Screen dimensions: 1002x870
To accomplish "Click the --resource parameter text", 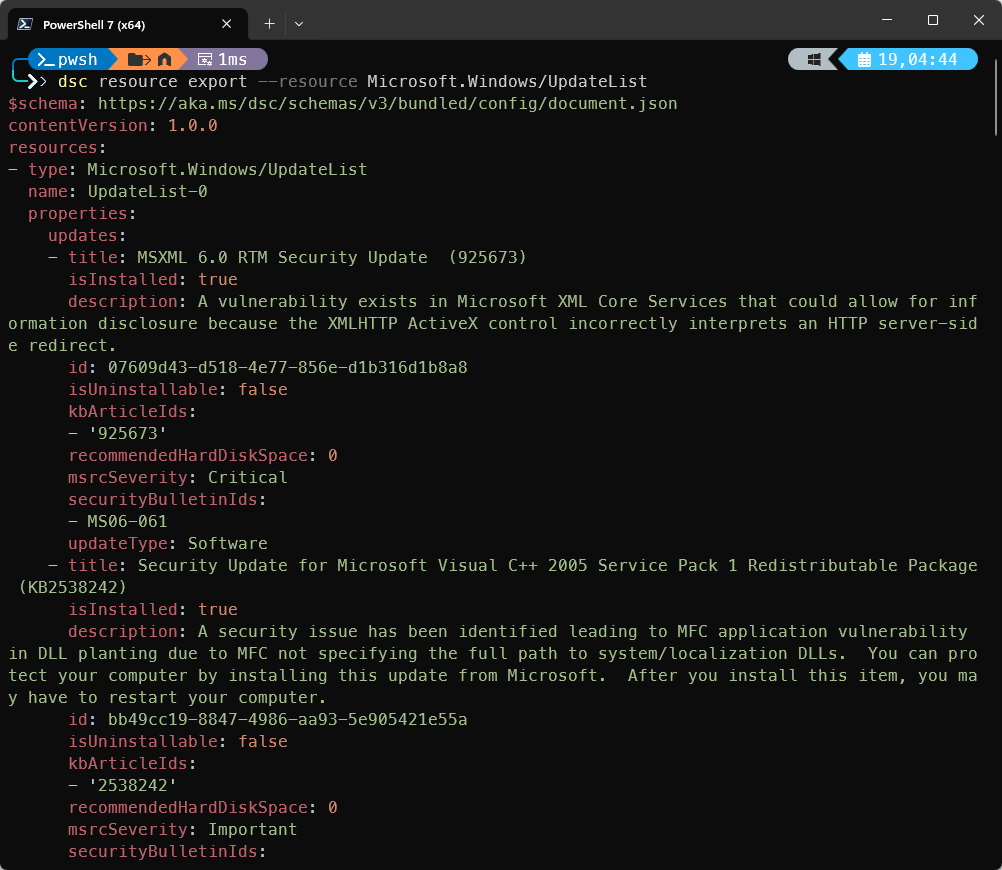I will click(307, 82).
